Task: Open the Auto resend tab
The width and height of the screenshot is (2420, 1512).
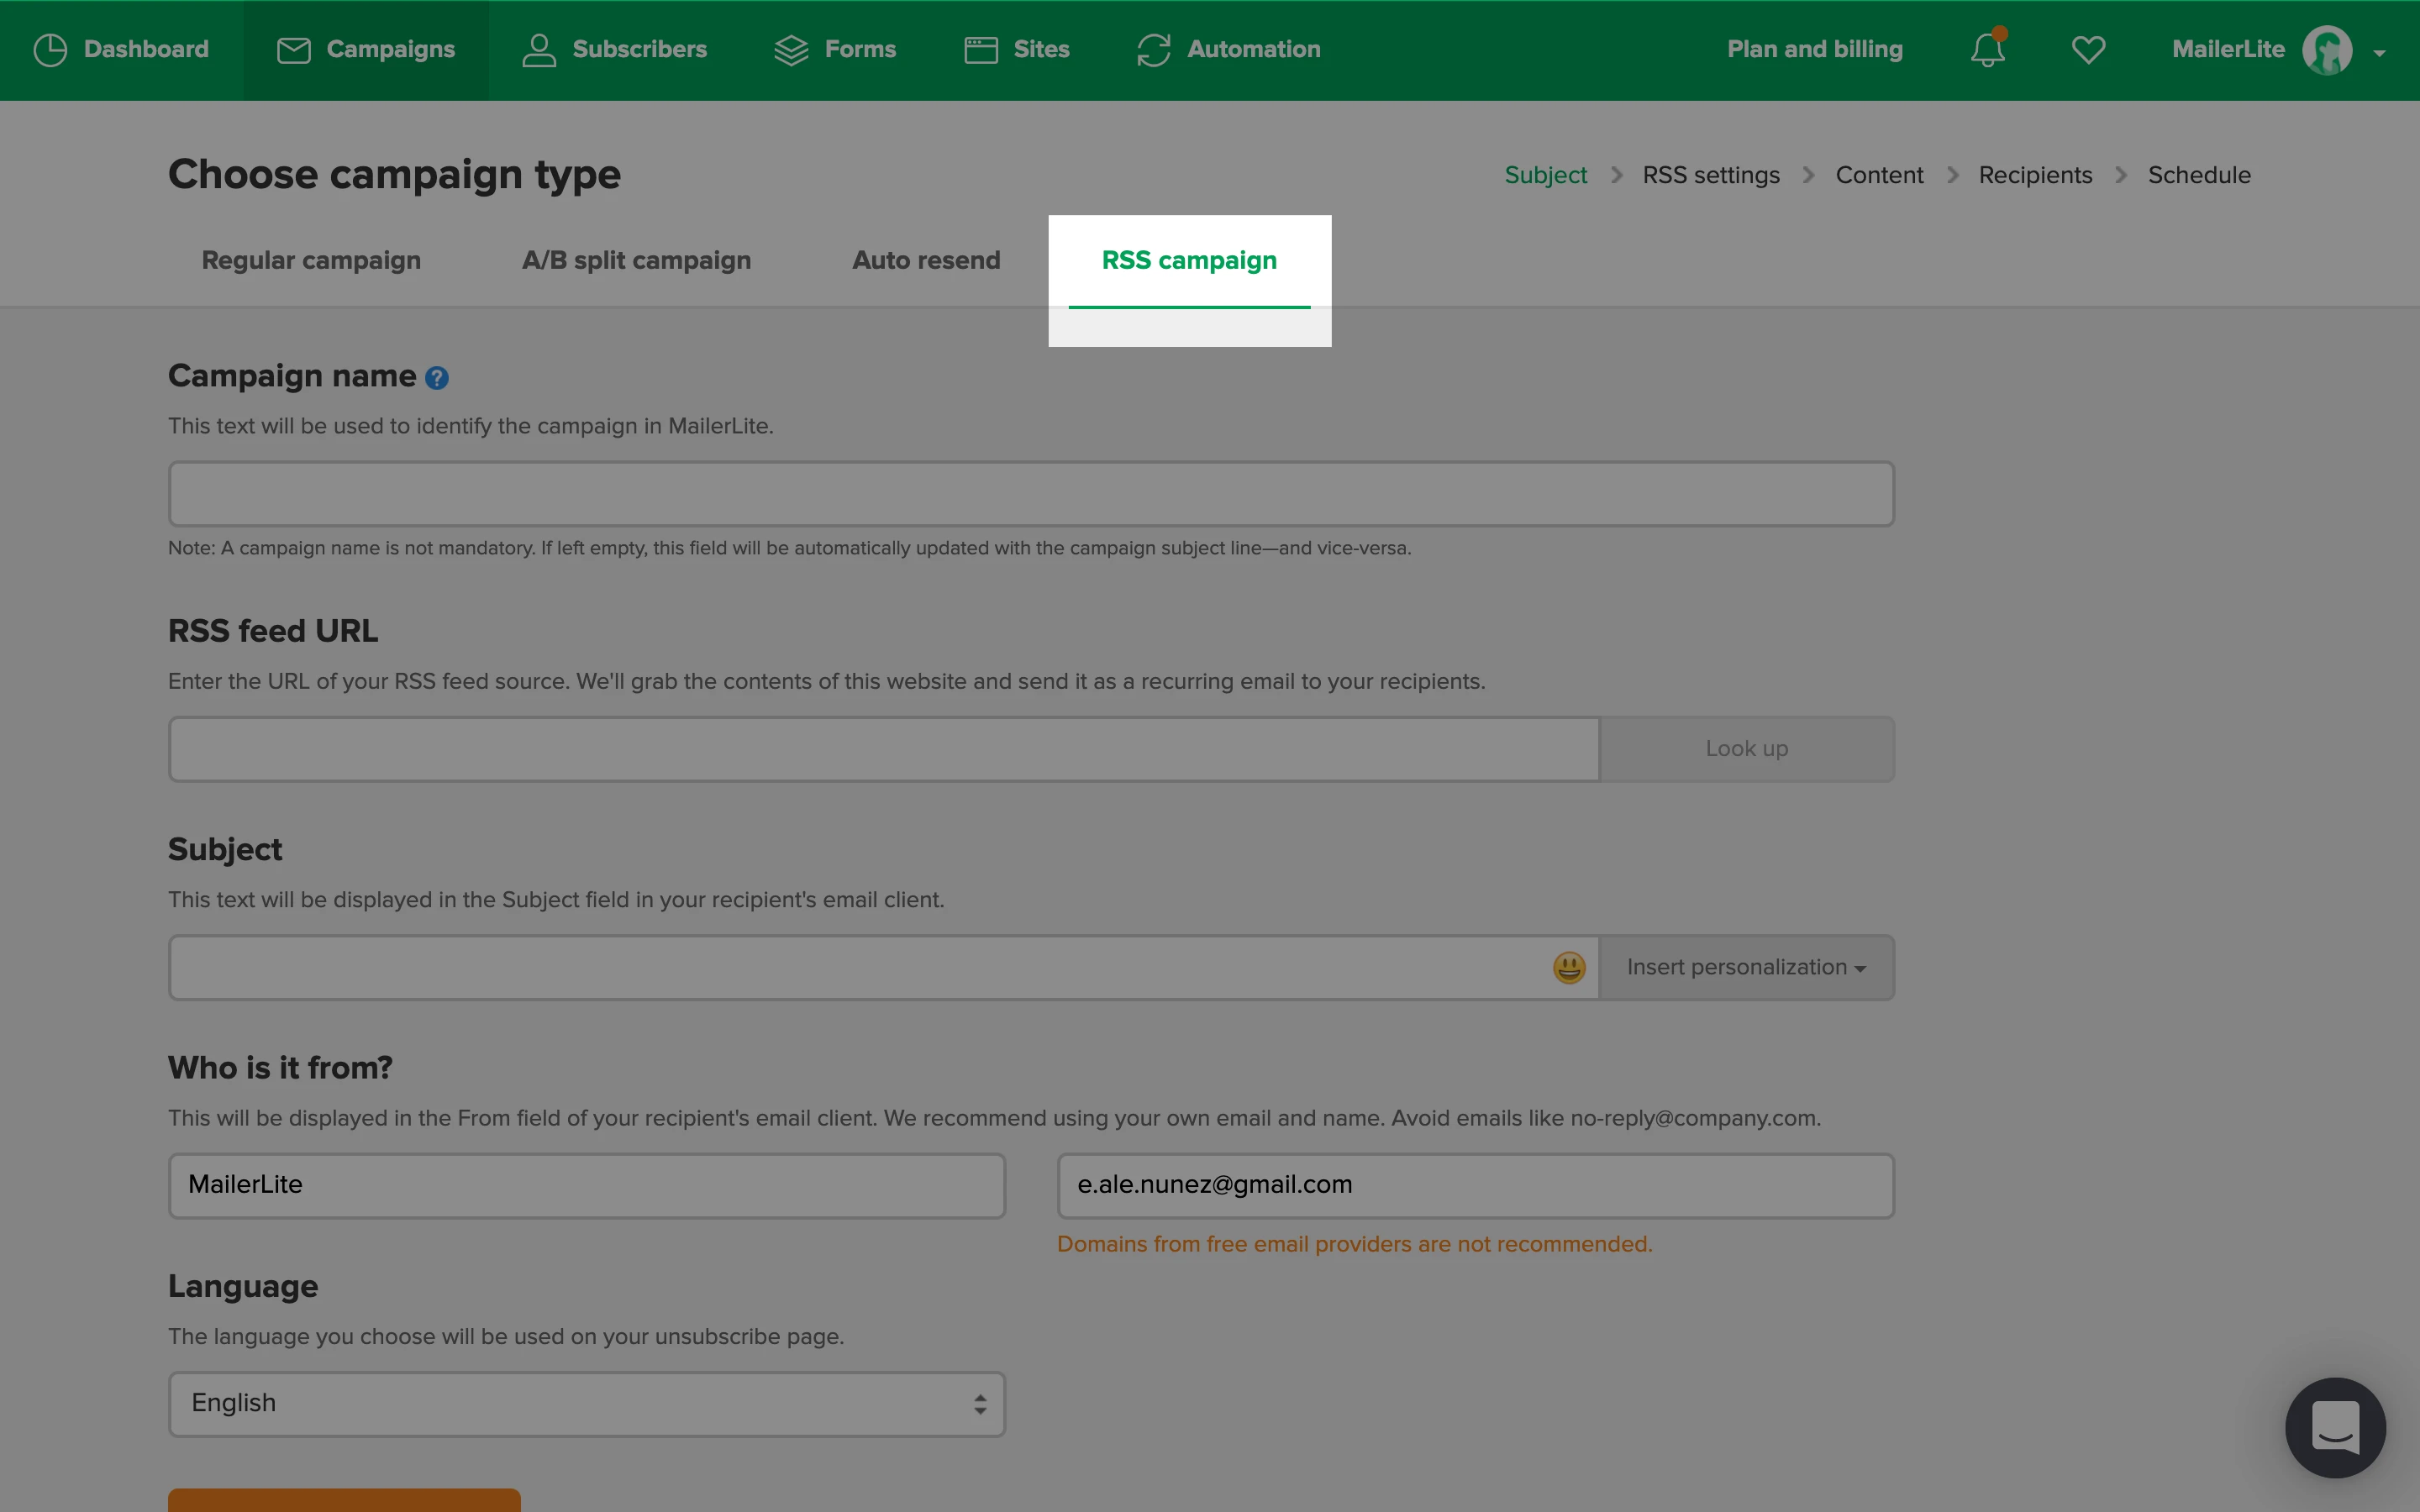Action: [x=926, y=260]
